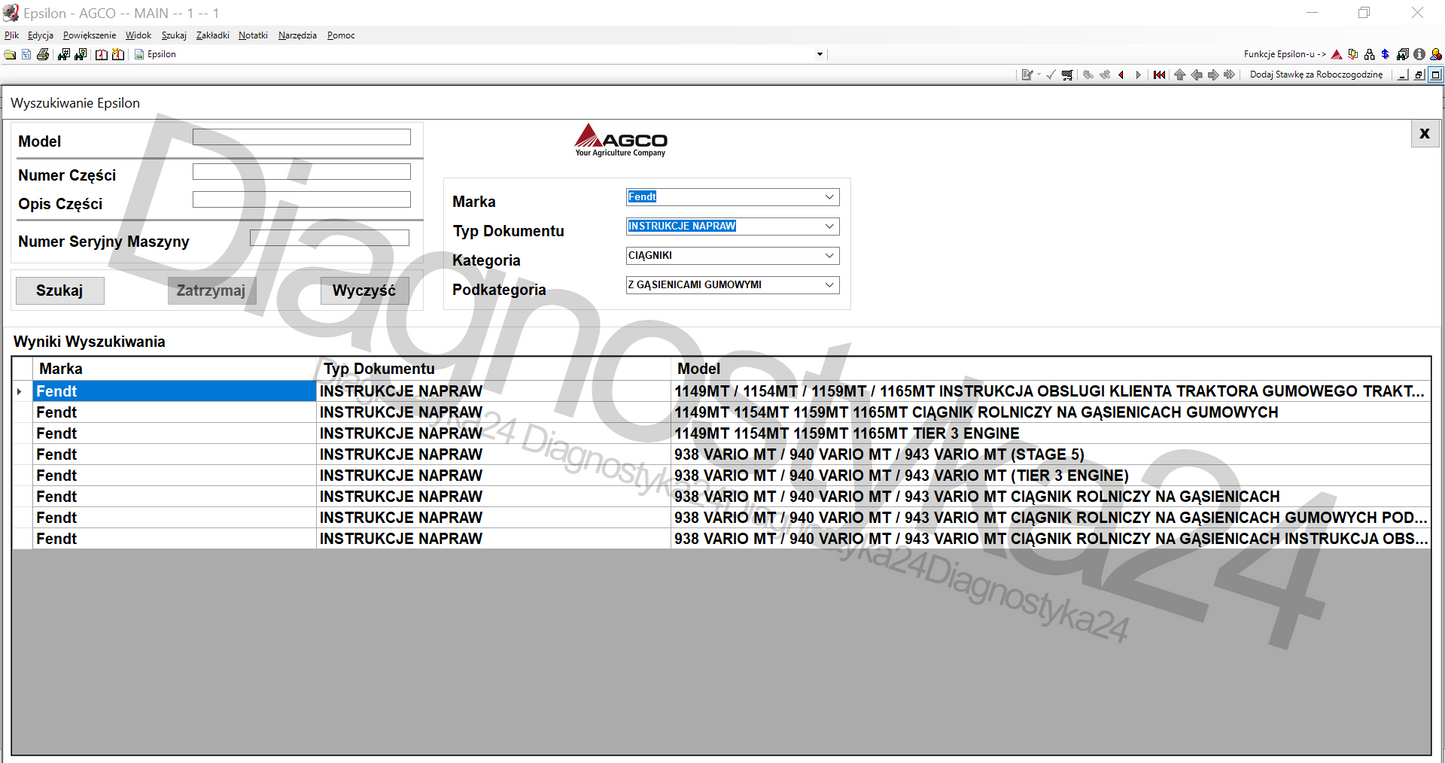Open the Narzędzia menu
Image resolution: width=1445 pixels, height=763 pixels.
click(x=298, y=35)
